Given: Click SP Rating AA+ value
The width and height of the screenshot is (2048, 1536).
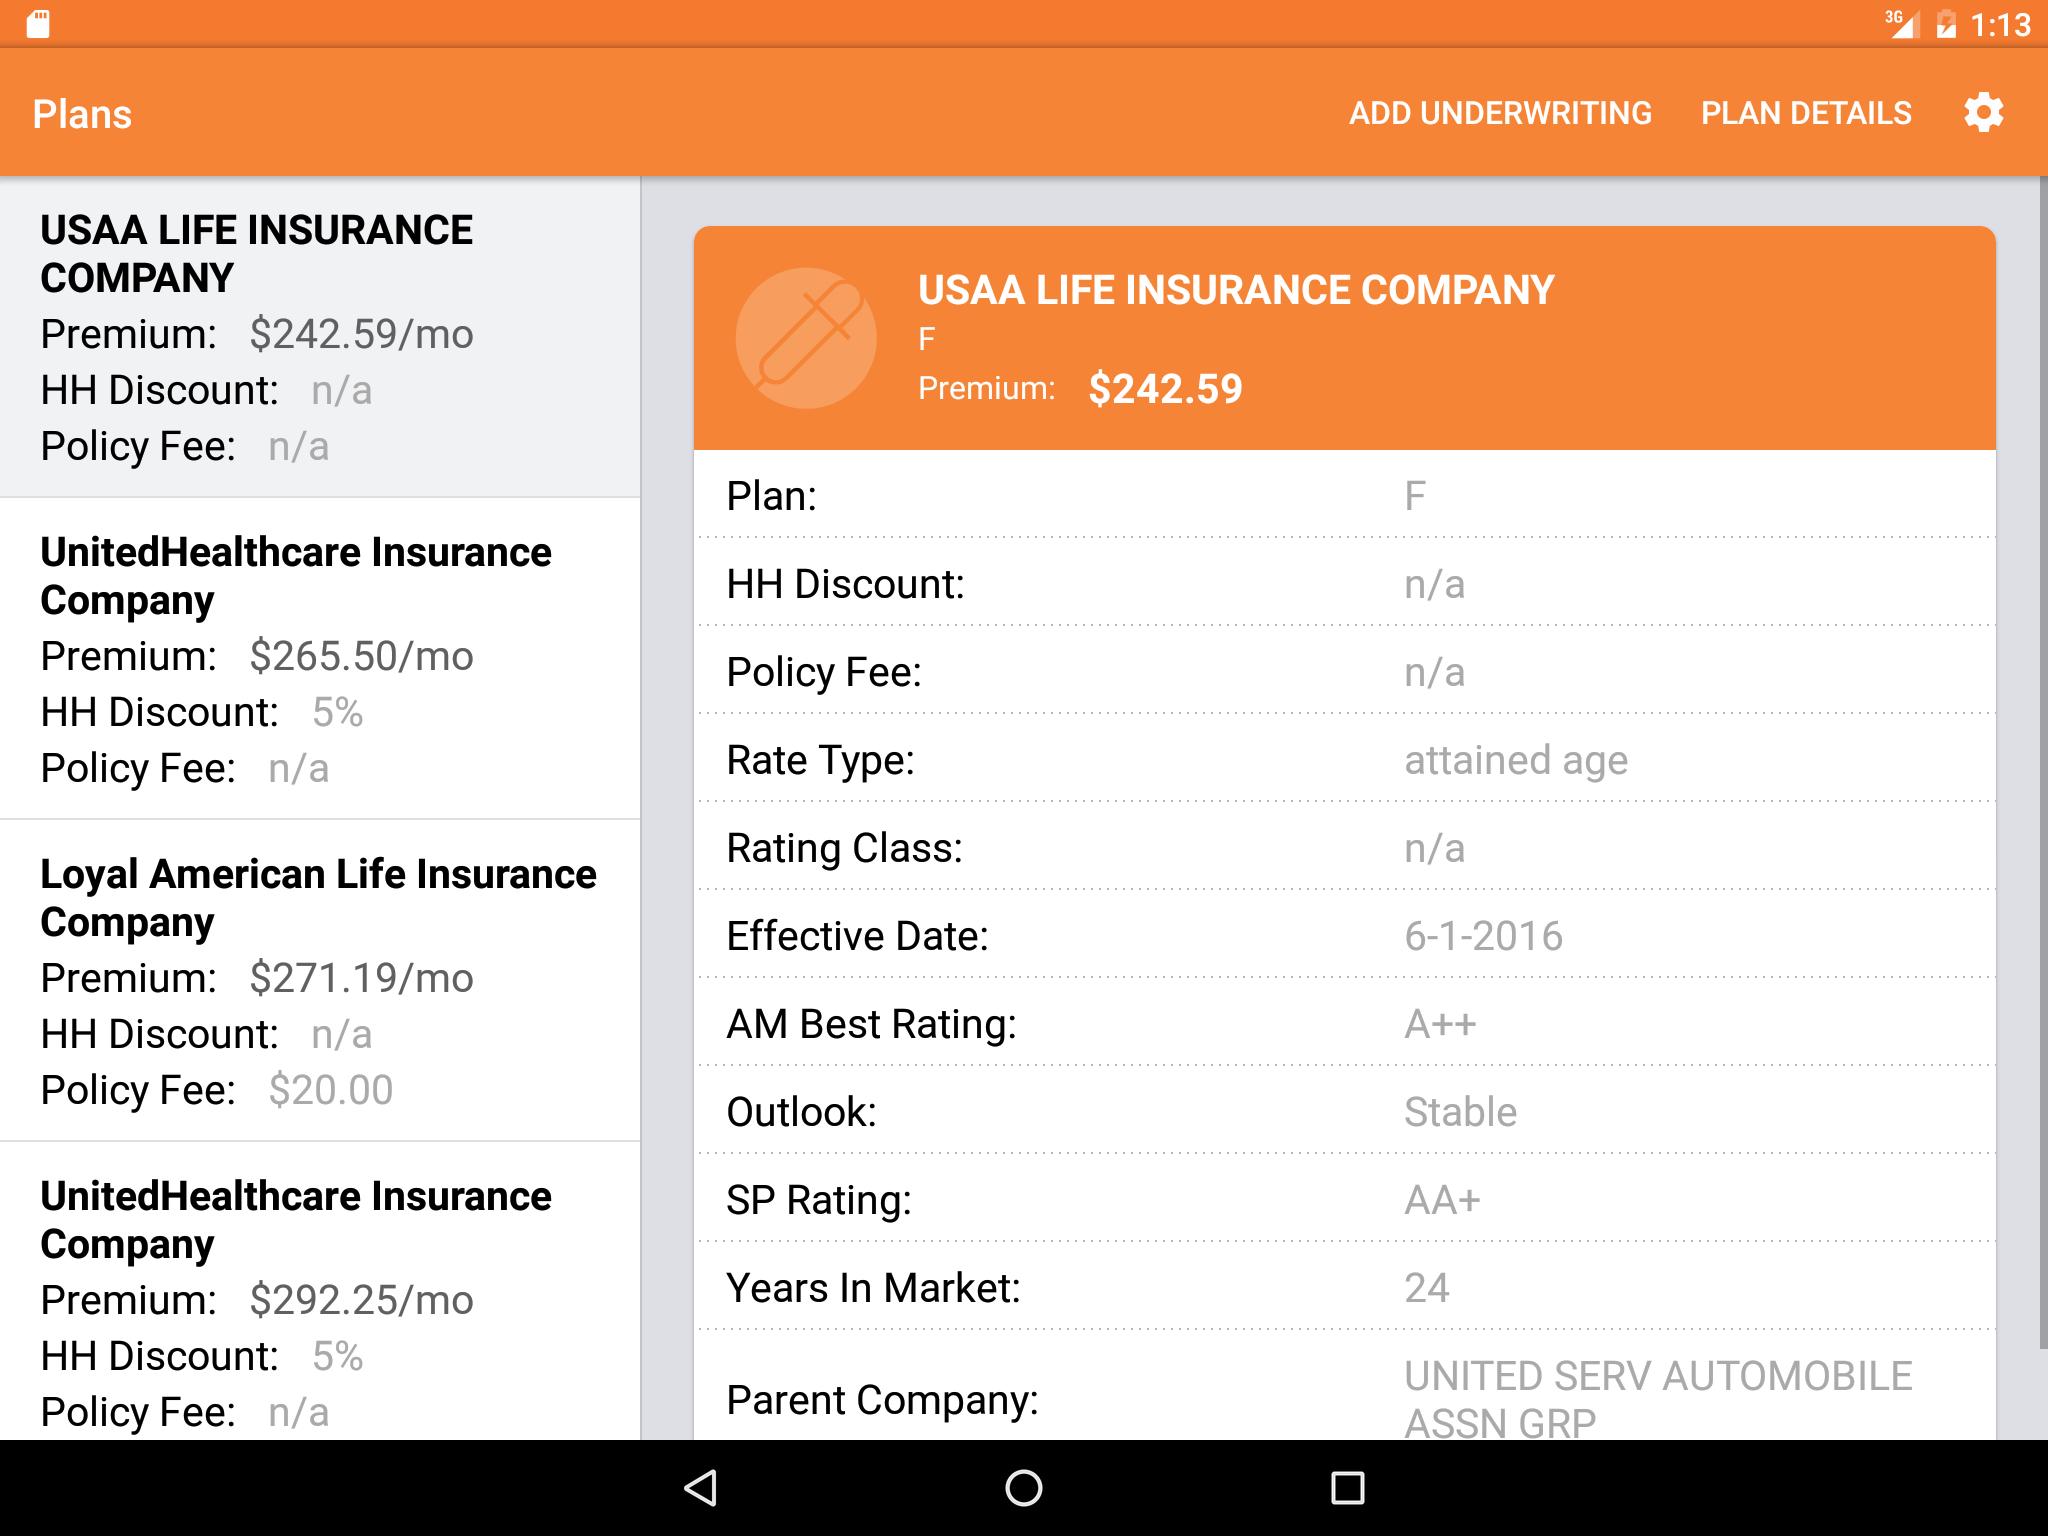Looking at the screenshot, I should (1442, 1200).
